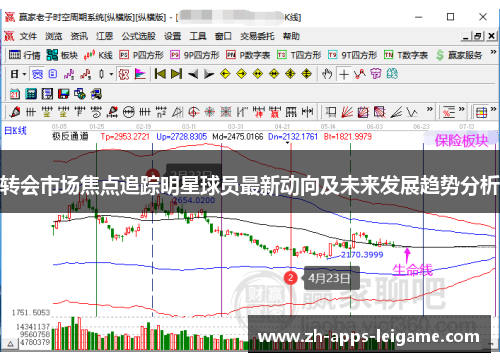The height and width of the screenshot is (362, 500).
Task: Click the magenta flag chart icon
Action: point(140,74)
